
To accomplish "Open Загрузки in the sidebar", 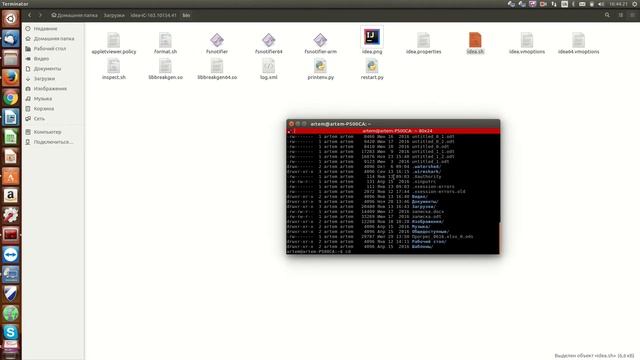I will click(x=40, y=78).
